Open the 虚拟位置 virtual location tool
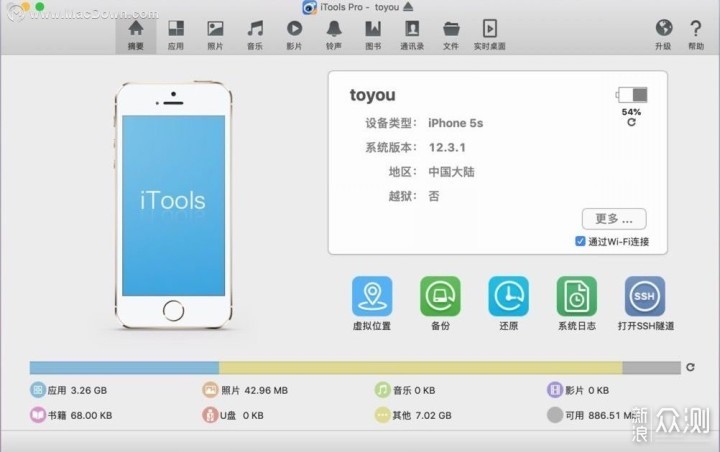Screen dimensions: 720x452 coord(371,297)
